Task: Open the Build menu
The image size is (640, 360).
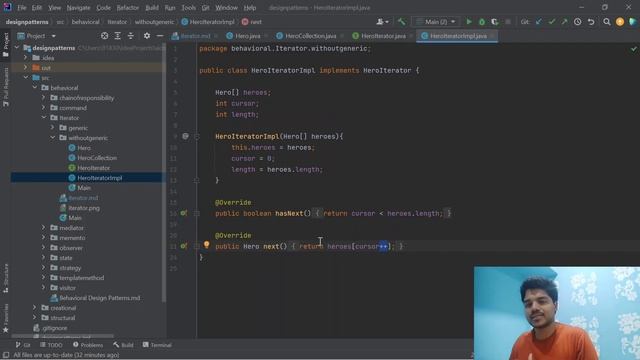Action: tap(152, 7)
